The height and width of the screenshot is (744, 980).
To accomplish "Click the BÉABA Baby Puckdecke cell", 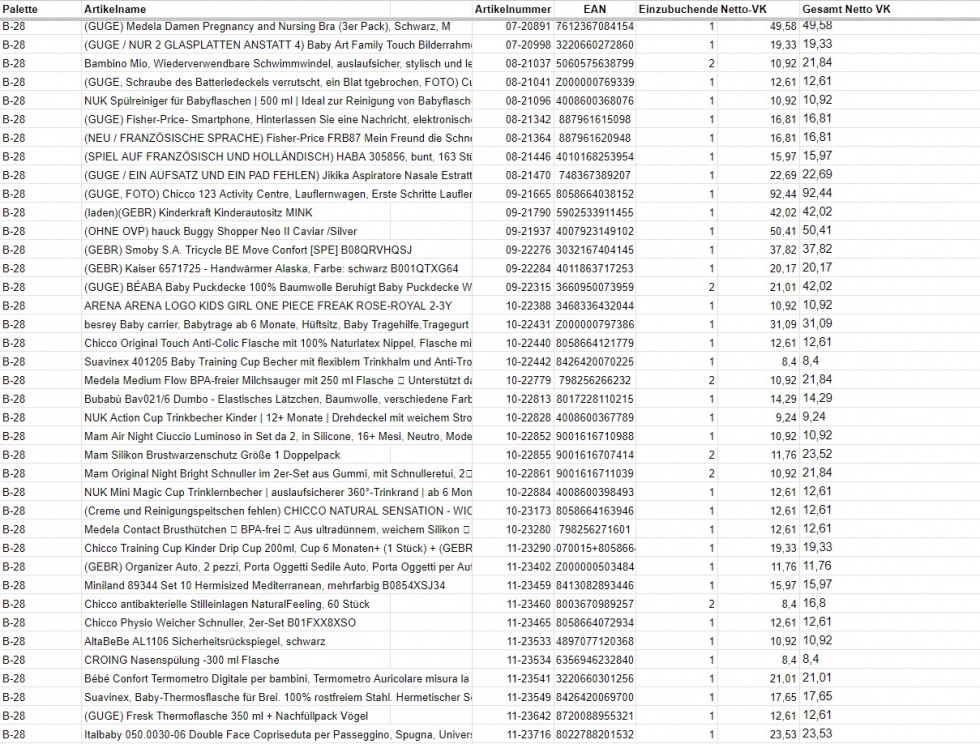I will pos(278,287).
